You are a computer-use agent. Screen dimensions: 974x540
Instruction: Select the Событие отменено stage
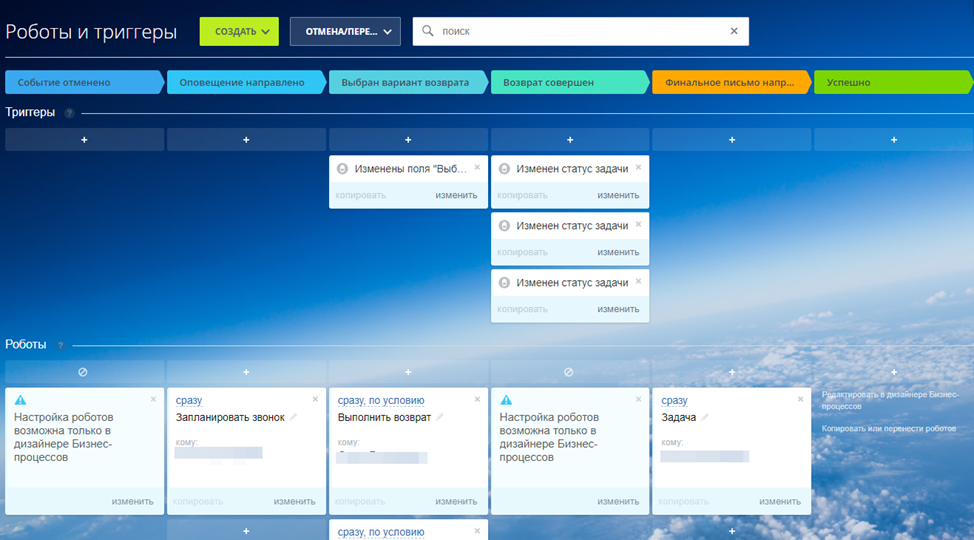tap(84, 82)
